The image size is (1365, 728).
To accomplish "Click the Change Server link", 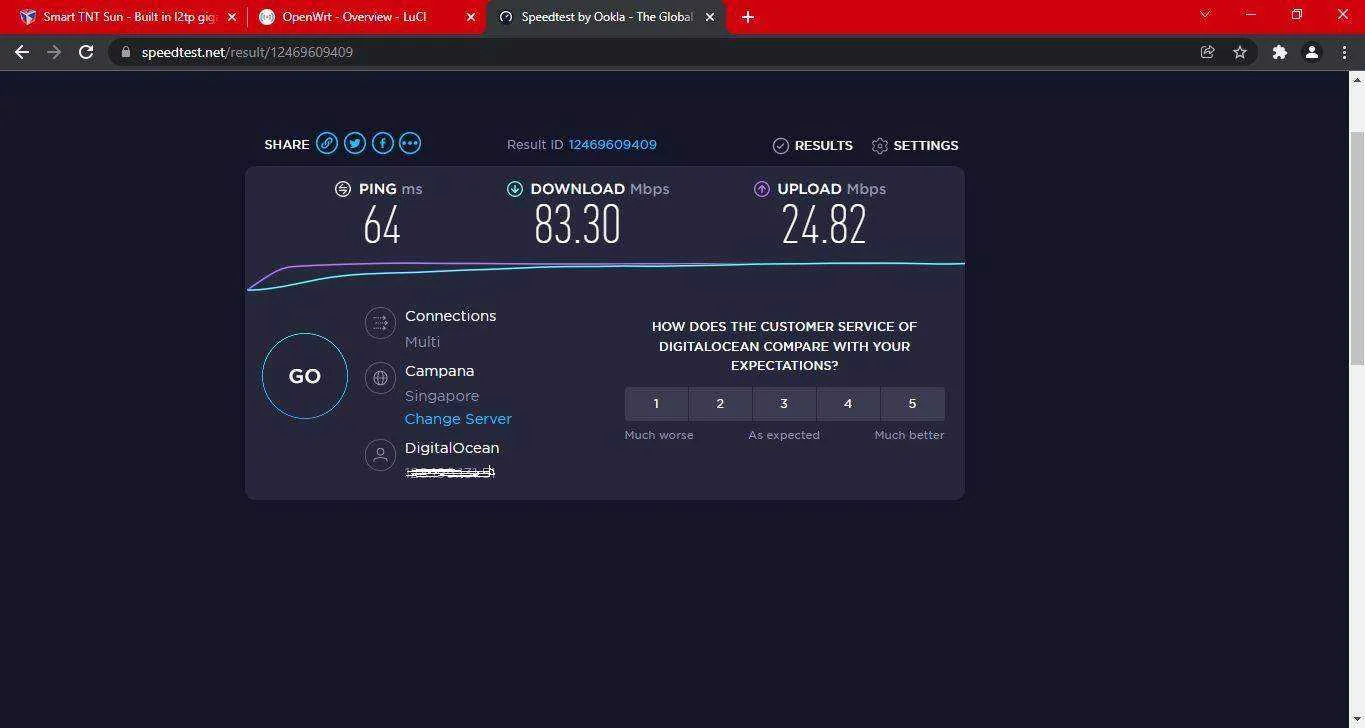I will pos(458,419).
